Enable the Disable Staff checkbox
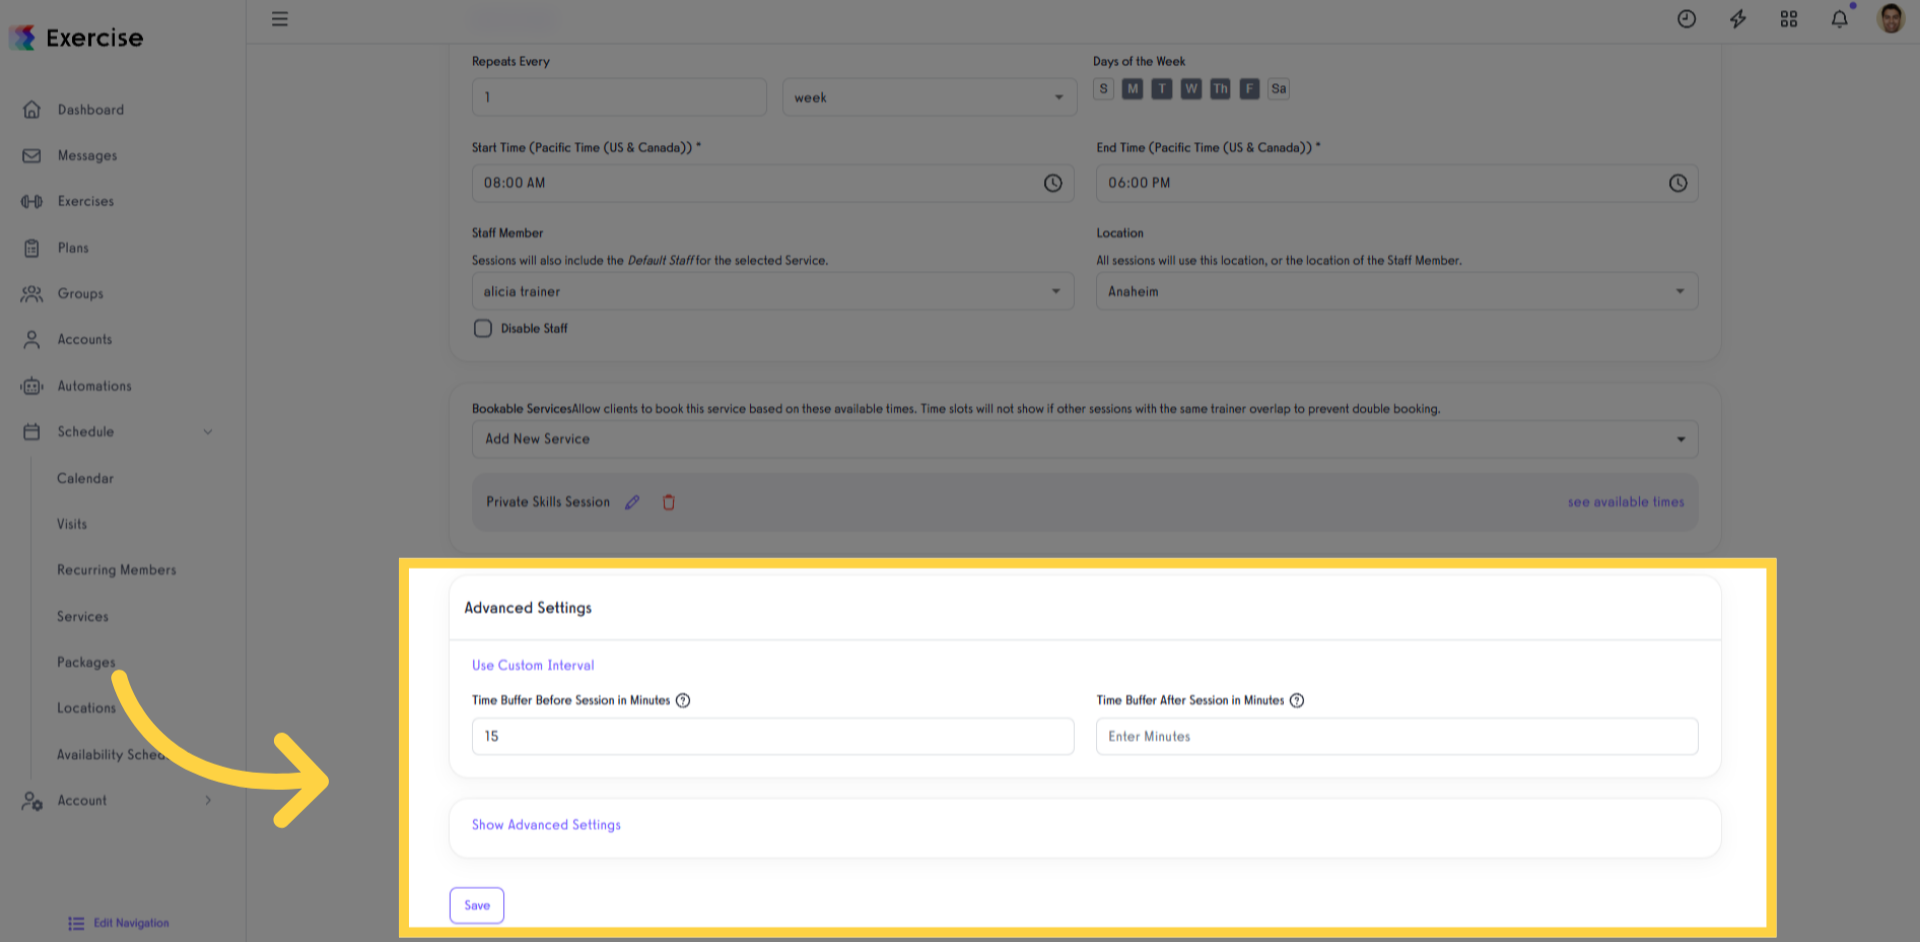The width and height of the screenshot is (1920, 942). 483,328
